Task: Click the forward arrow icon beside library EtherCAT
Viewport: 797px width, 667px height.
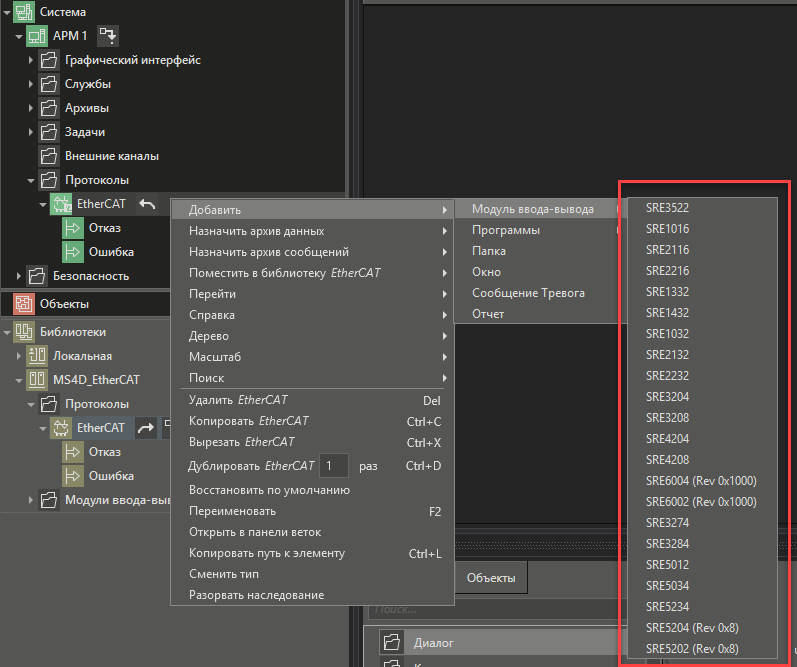Action: pyautogui.click(x=146, y=428)
